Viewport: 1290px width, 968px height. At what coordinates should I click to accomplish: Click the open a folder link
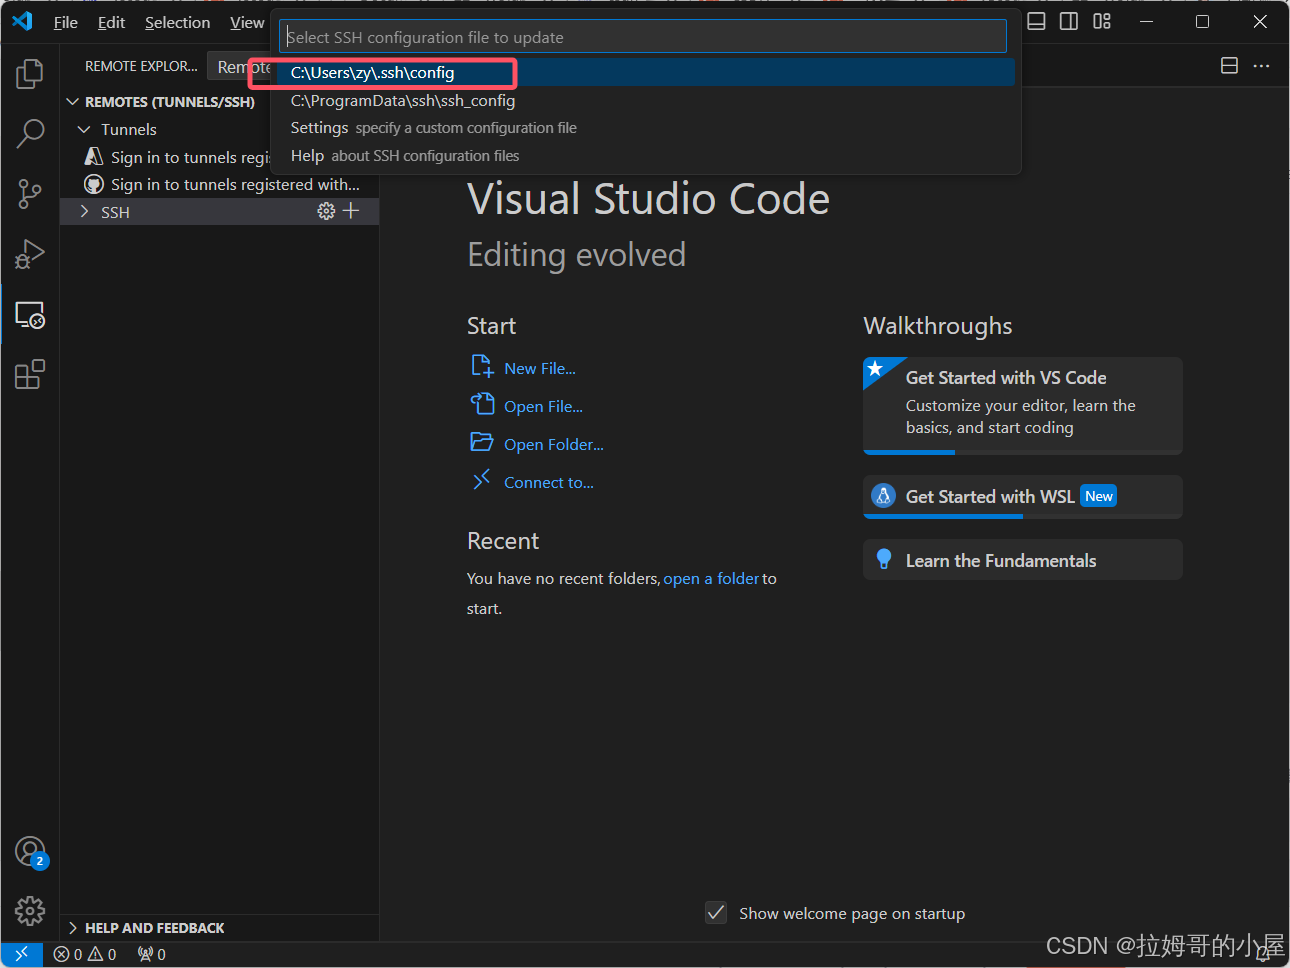click(x=711, y=579)
